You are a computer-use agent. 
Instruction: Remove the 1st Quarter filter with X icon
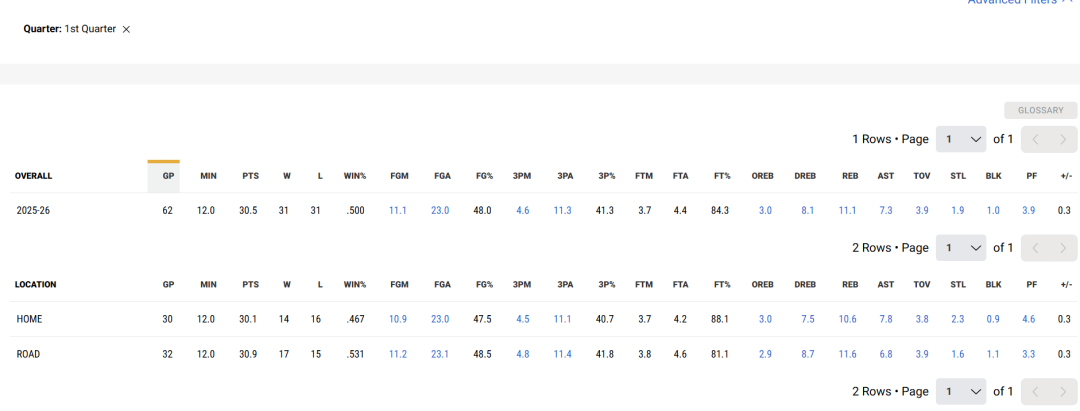point(126,30)
